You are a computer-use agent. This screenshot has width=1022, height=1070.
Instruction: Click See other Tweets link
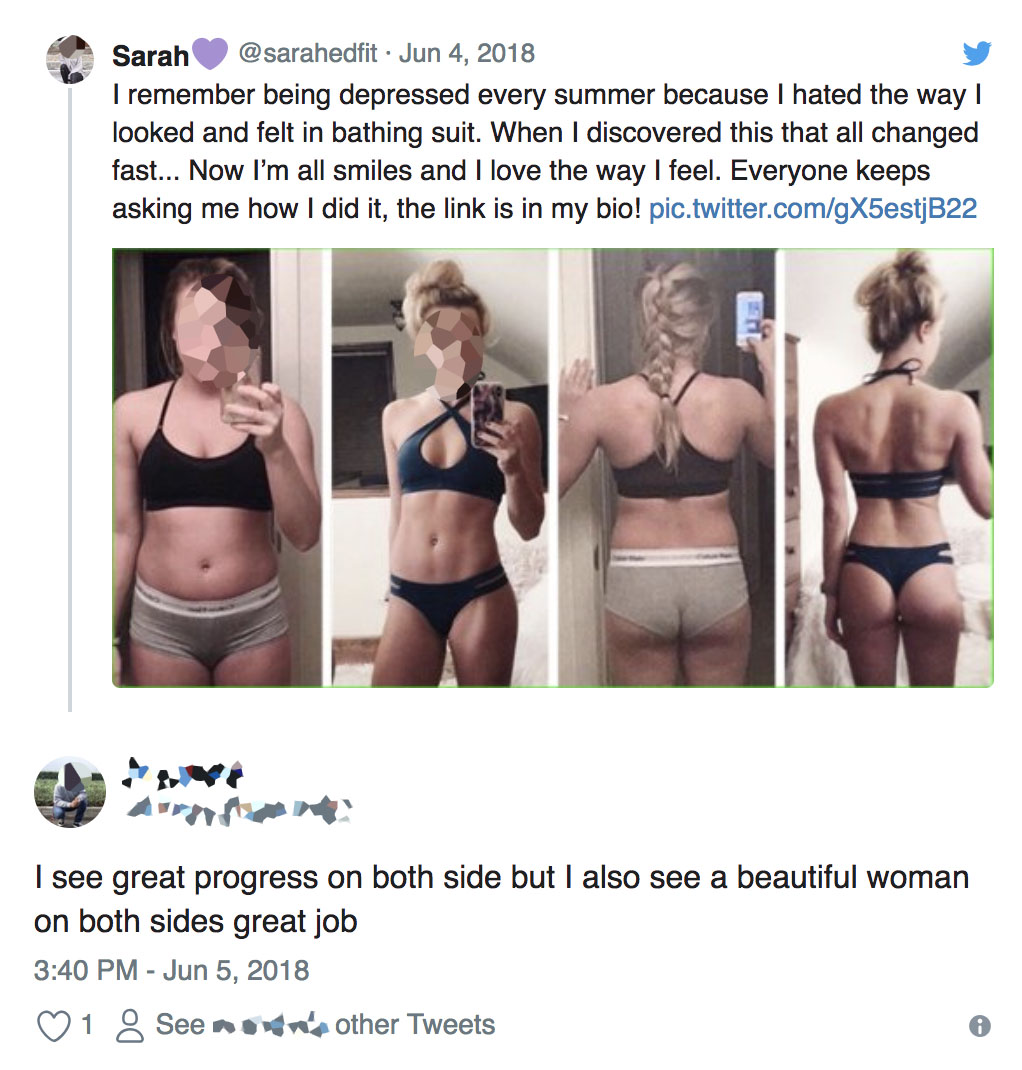point(325,1025)
